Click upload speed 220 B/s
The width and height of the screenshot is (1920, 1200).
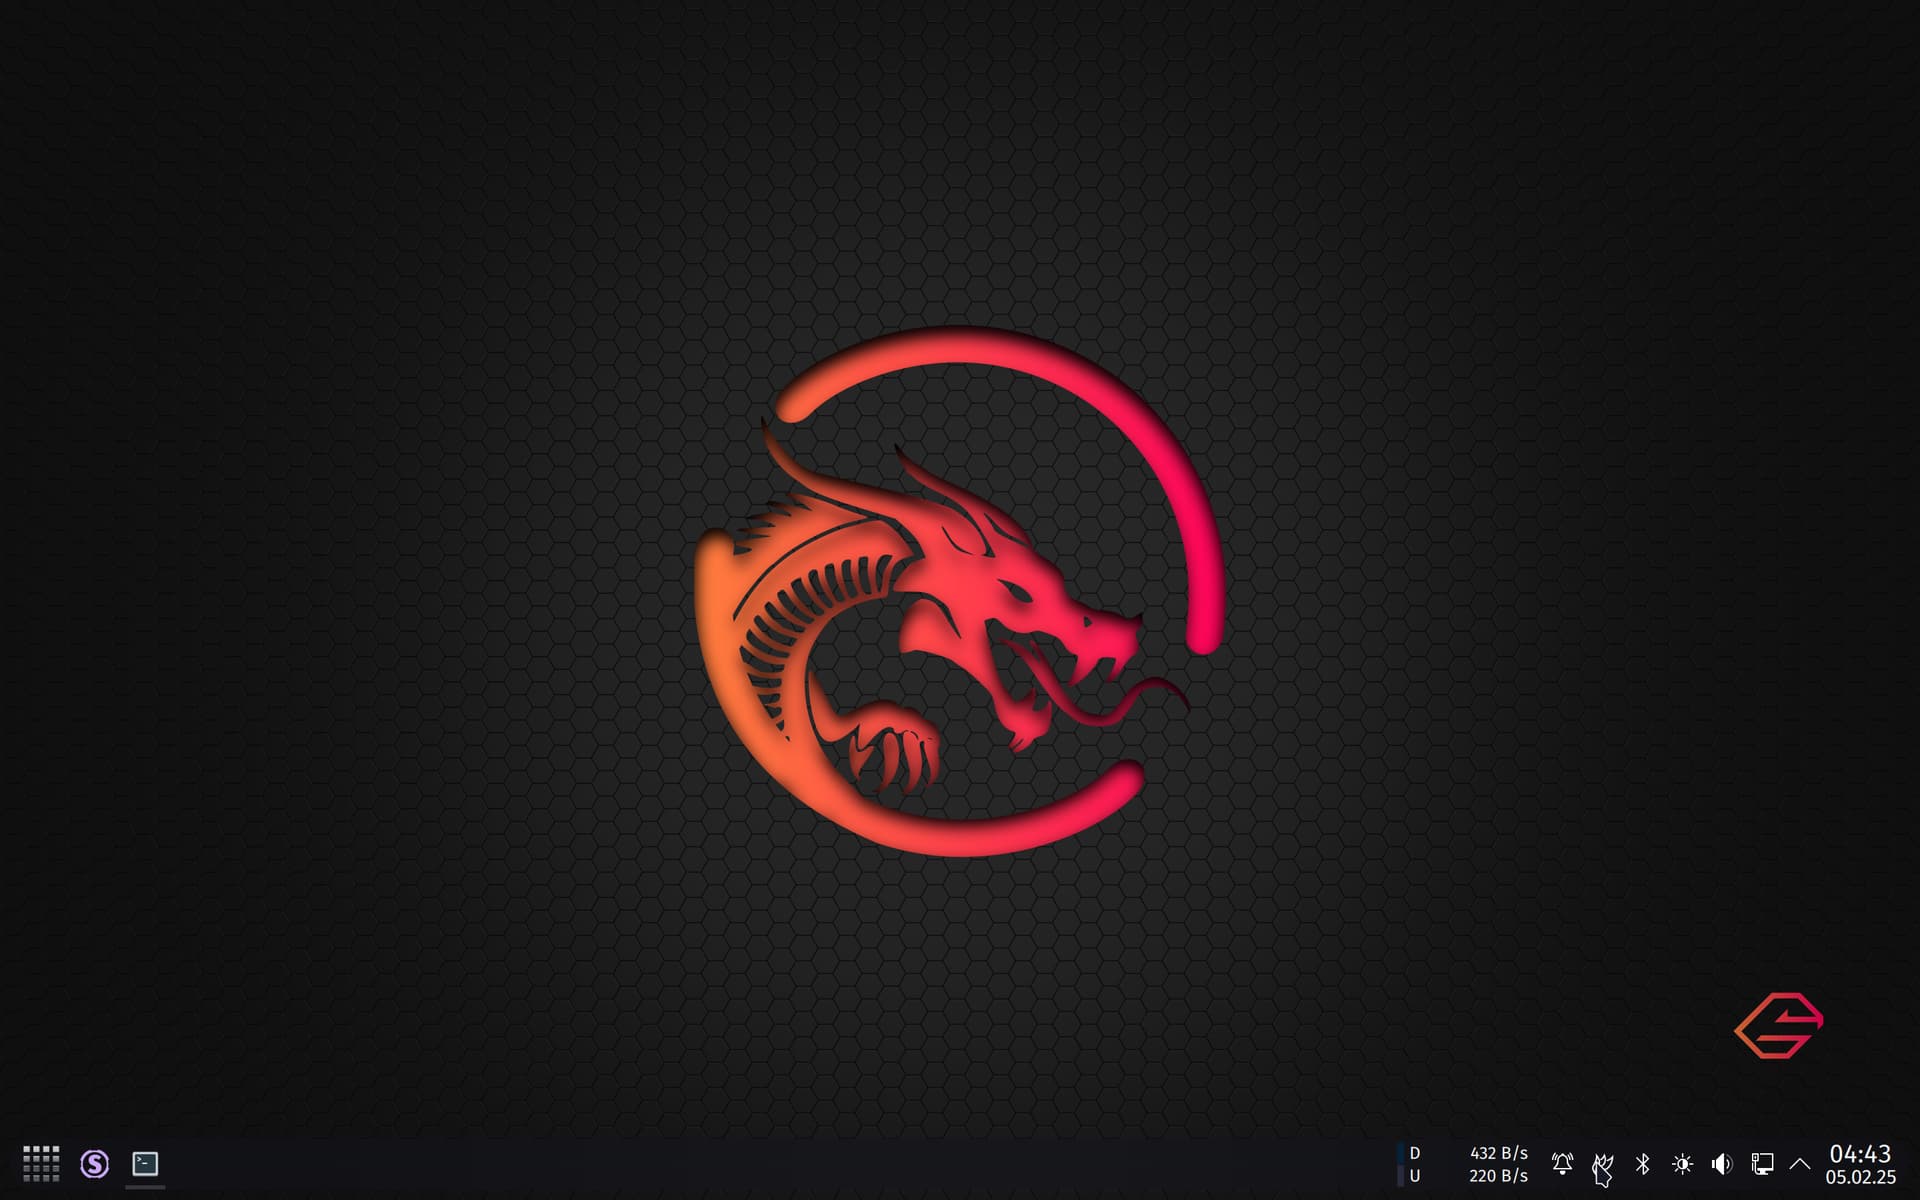point(1498,1176)
